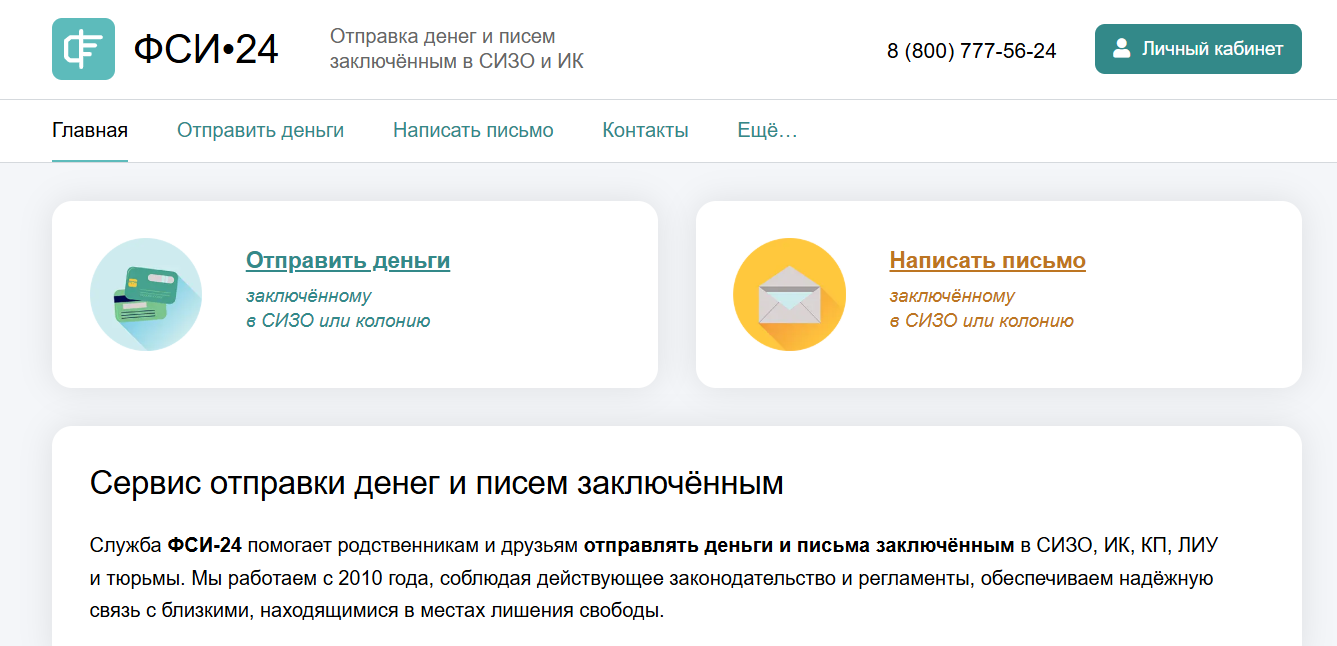The image size is (1337, 646).
Task: Click the teal italic subtitle under Отправить деньги
Action: click(x=338, y=309)
